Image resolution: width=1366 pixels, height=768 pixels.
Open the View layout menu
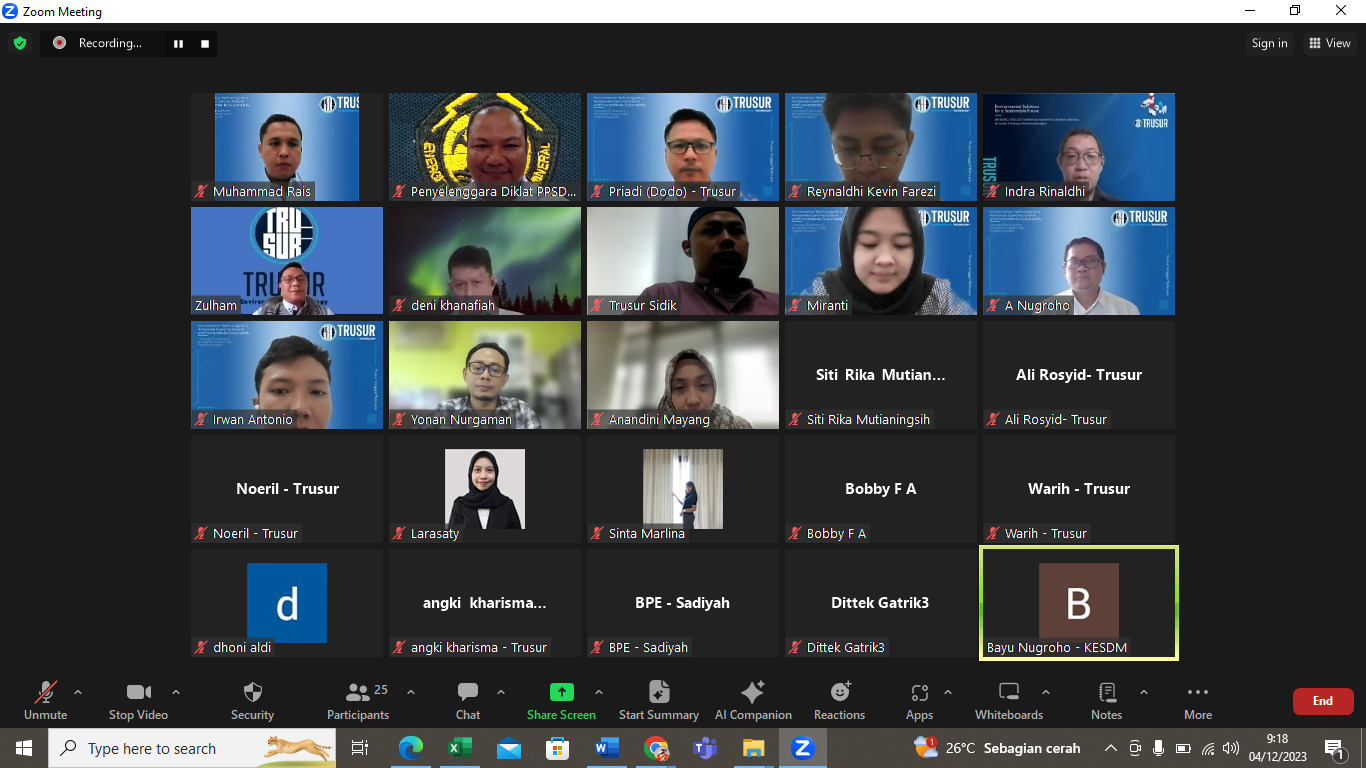click(1329, 43)
